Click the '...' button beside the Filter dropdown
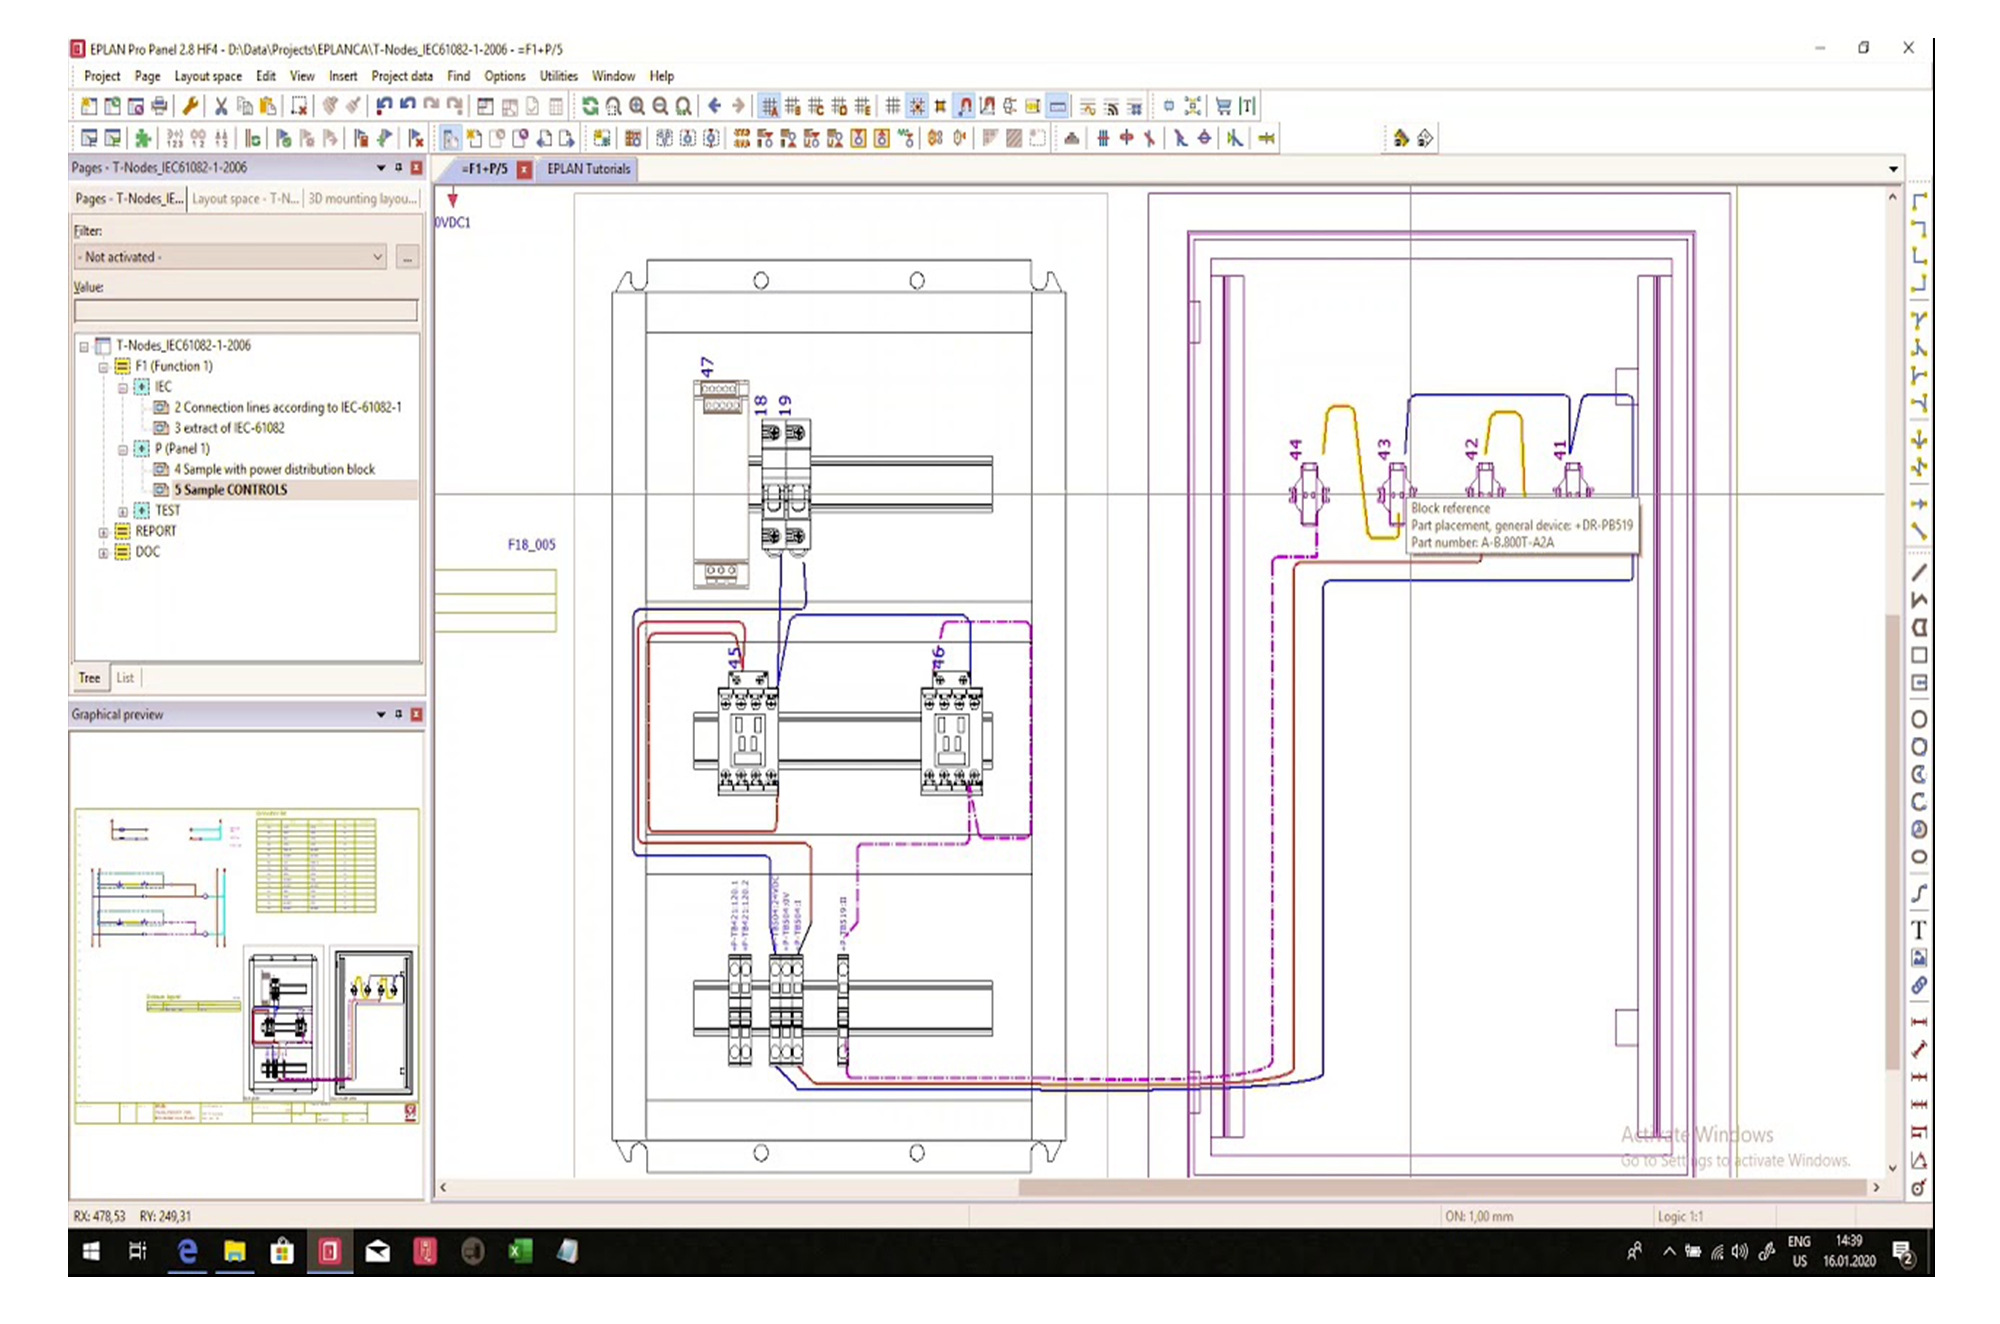2000x1324 pixels. (407, 257)
